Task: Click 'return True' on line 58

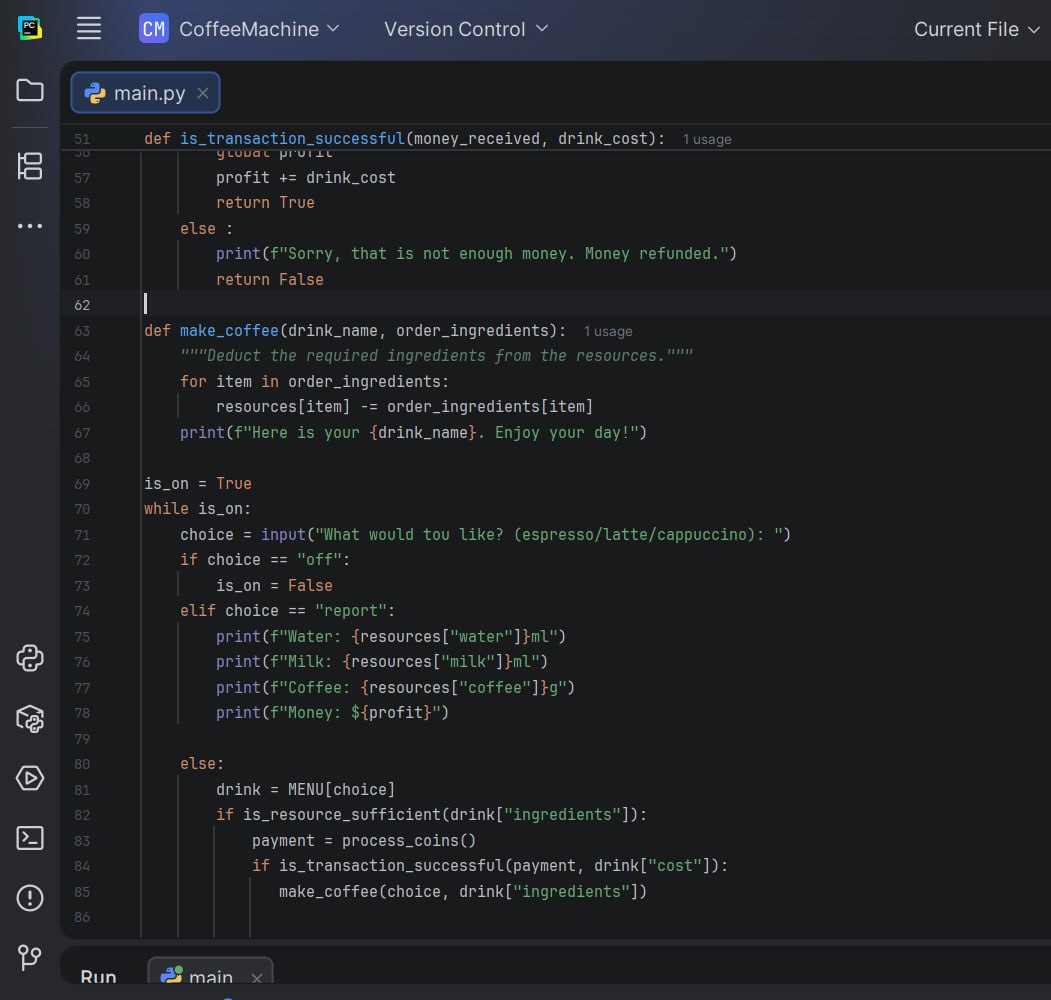Action: [x=265, y=202]
